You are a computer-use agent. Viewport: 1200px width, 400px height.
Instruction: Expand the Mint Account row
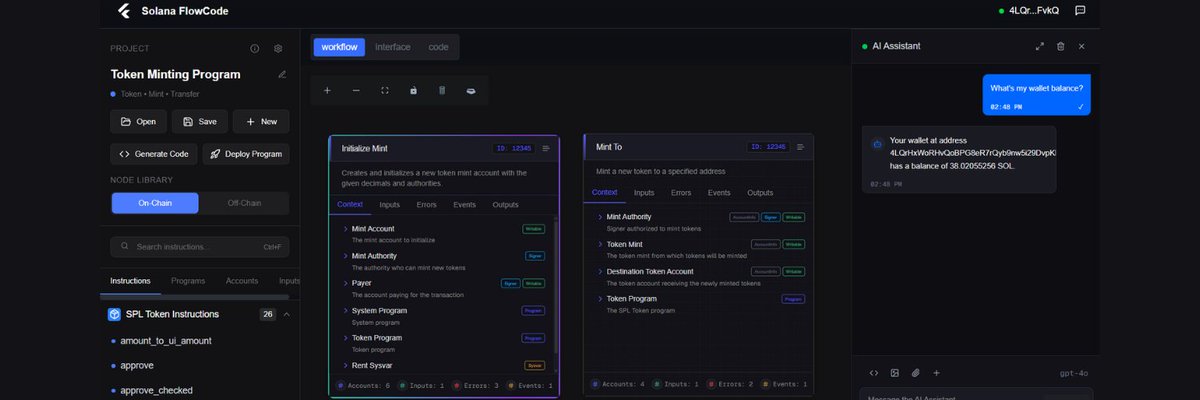pyautogui.click(x=345, y=229)
